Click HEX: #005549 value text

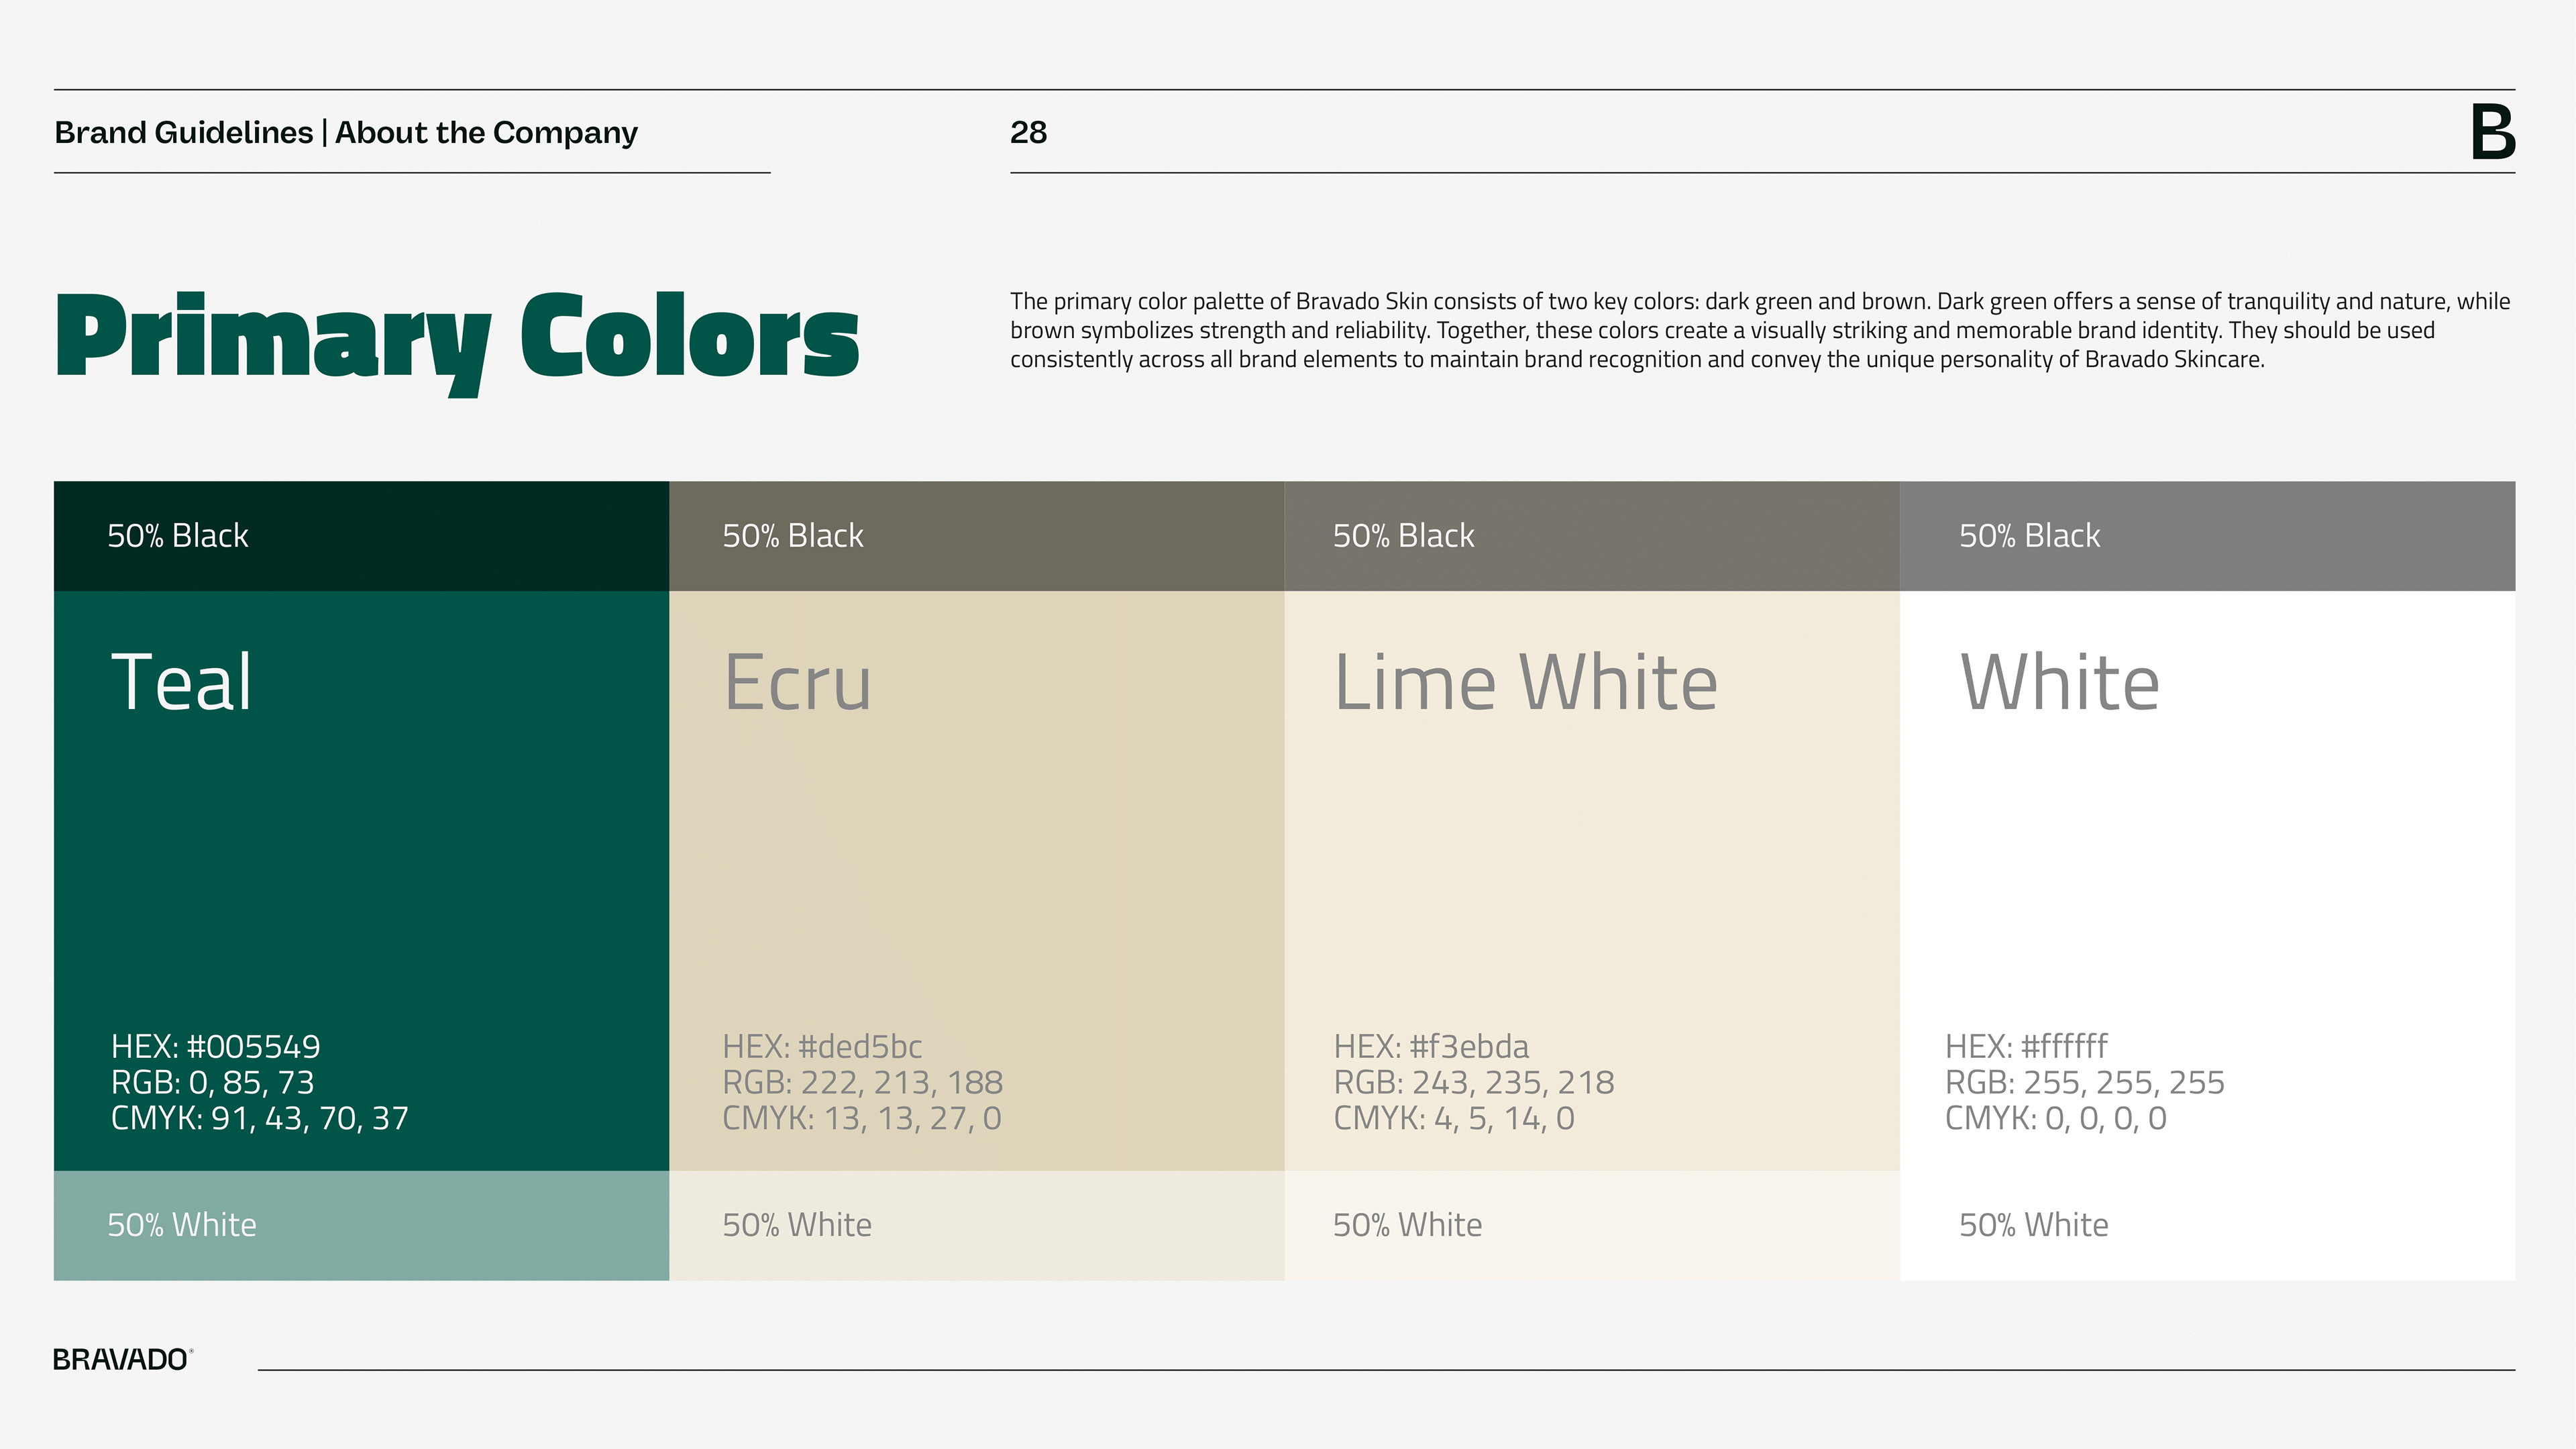pyautogui.click(x=215, y=1047)
